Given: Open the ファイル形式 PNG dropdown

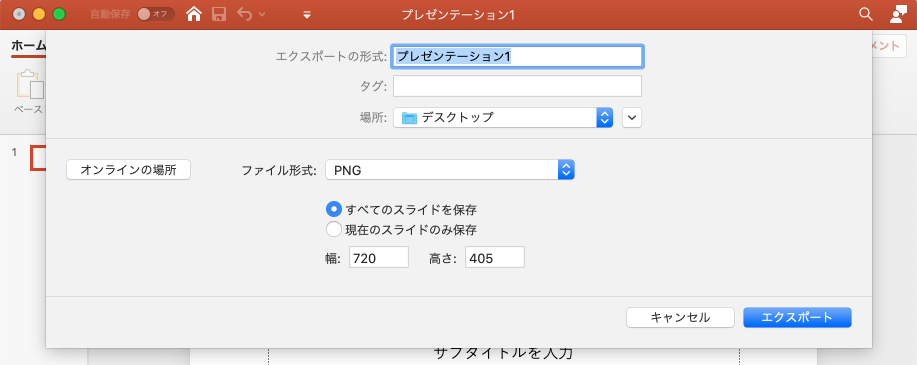Looking at the screenshot, I should [450, 170].
